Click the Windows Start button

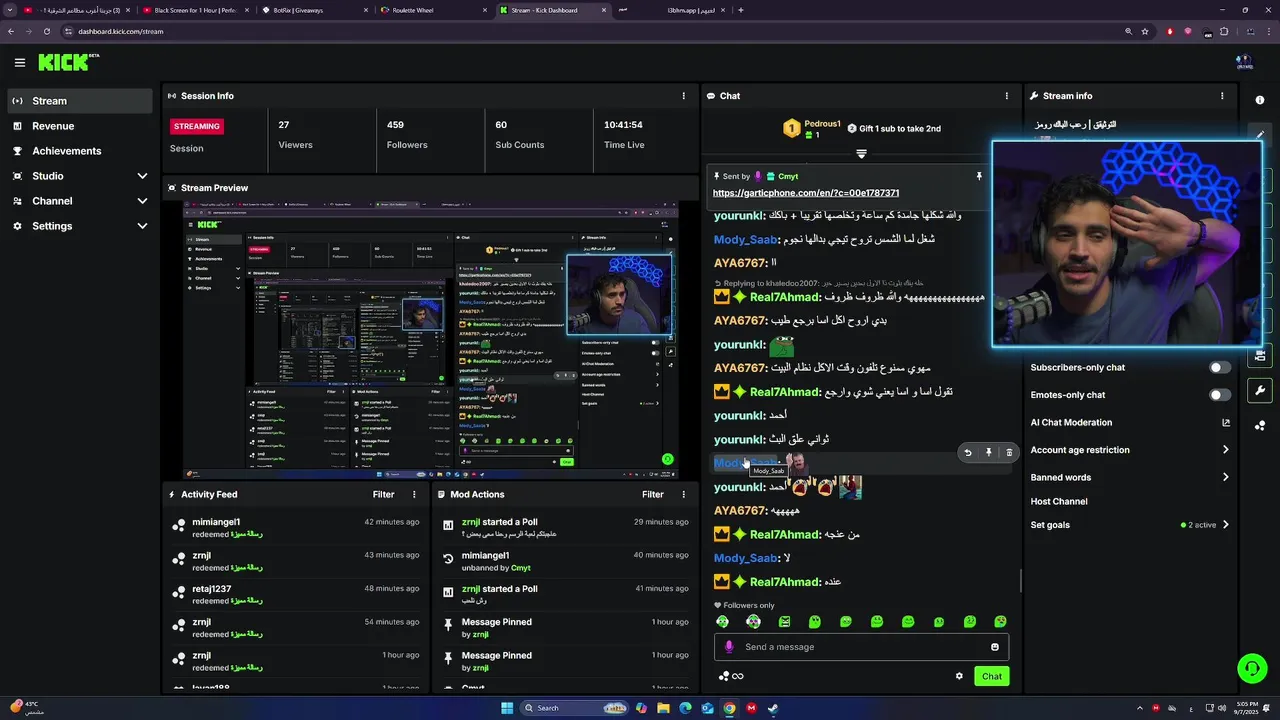[x=507, y=708]
